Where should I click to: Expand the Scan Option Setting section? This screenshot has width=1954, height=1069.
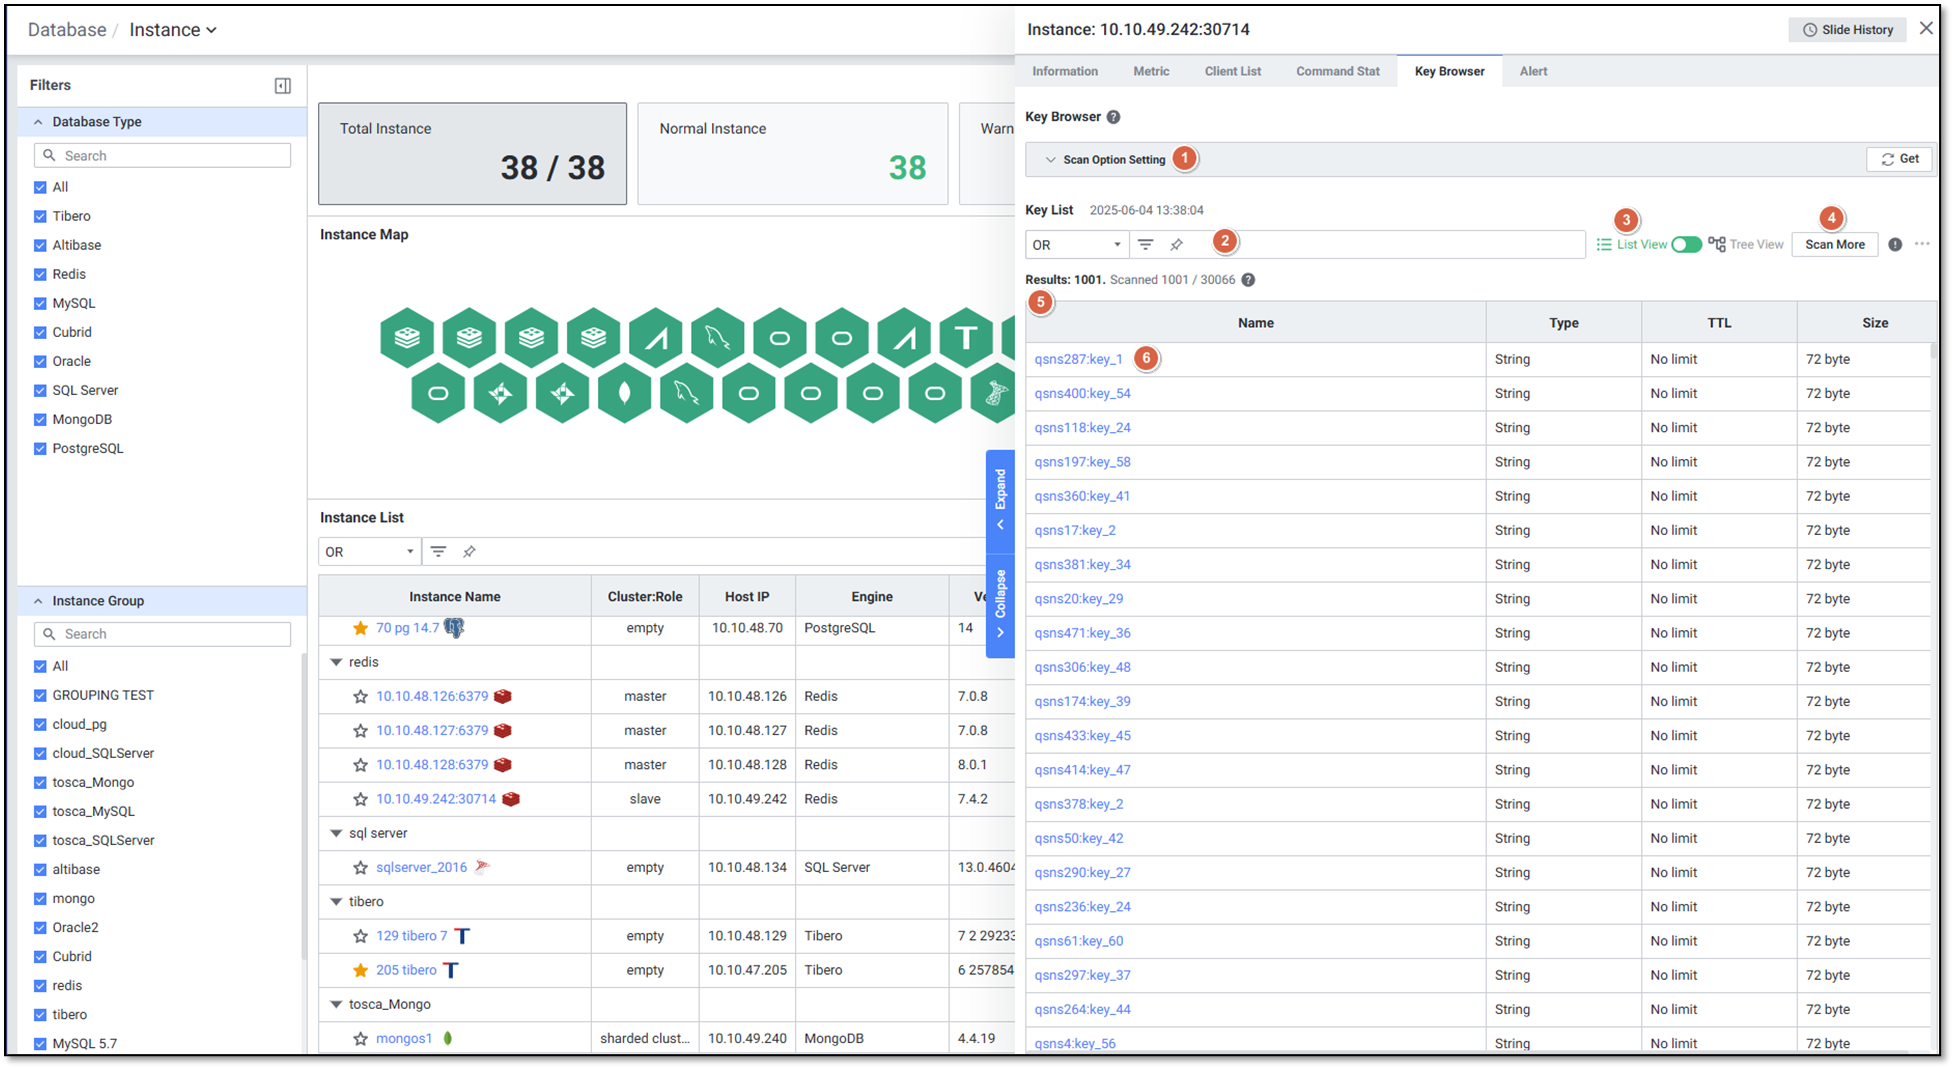click(x=1051, y=160)
